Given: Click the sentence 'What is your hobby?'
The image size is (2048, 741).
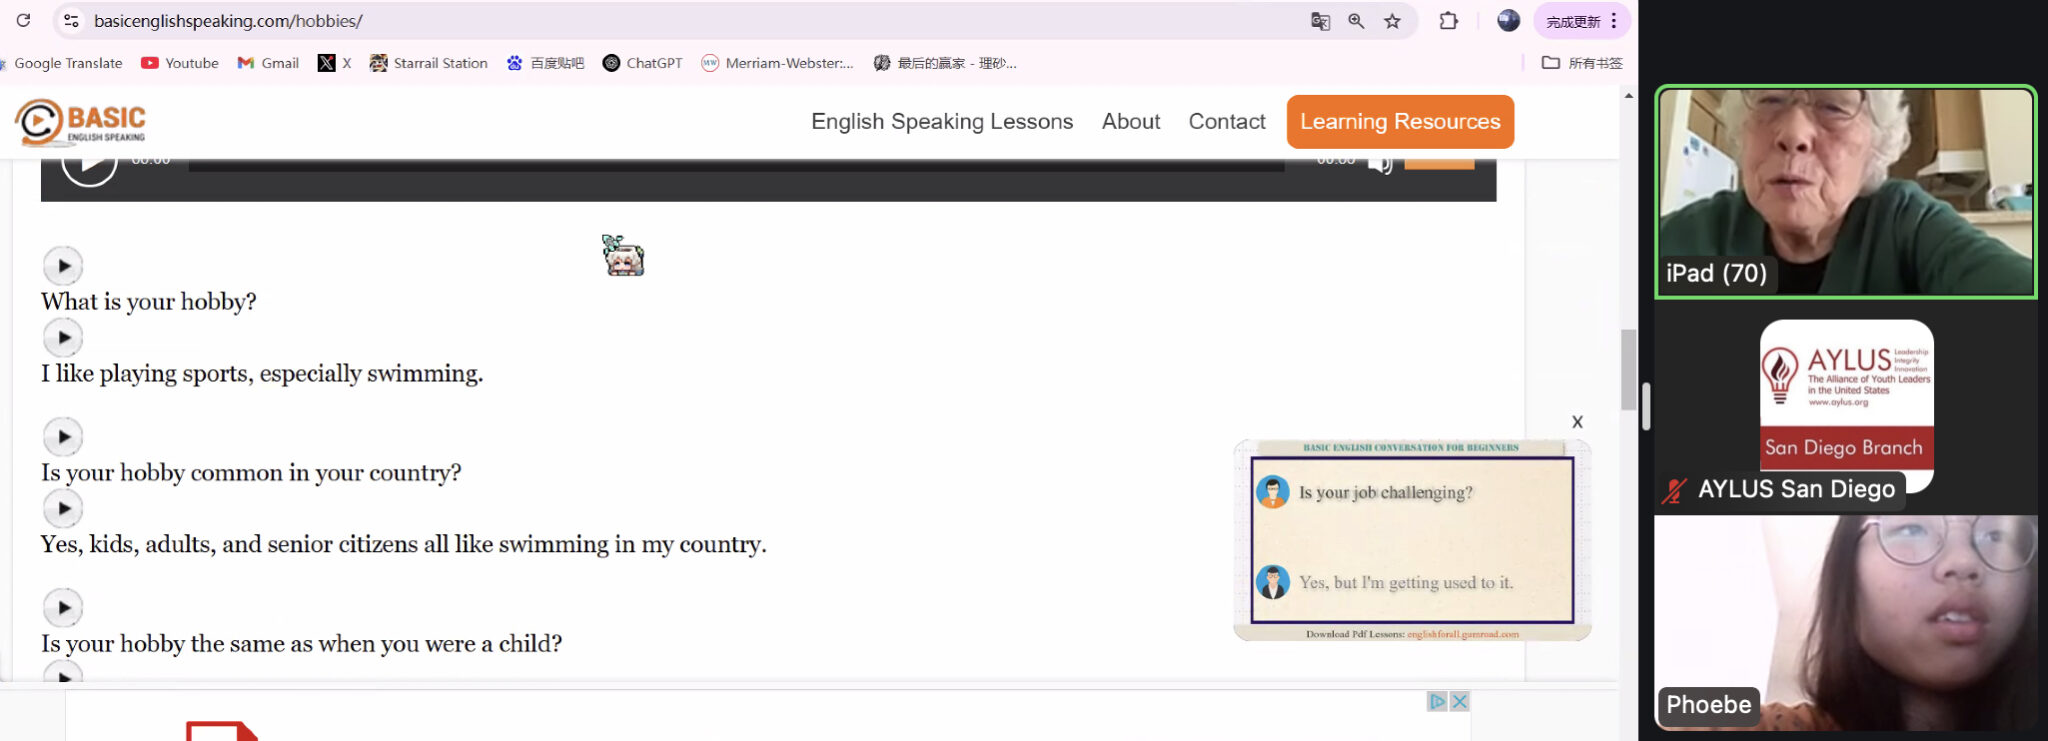Looking at the screenshot, I should pos(149,302).
